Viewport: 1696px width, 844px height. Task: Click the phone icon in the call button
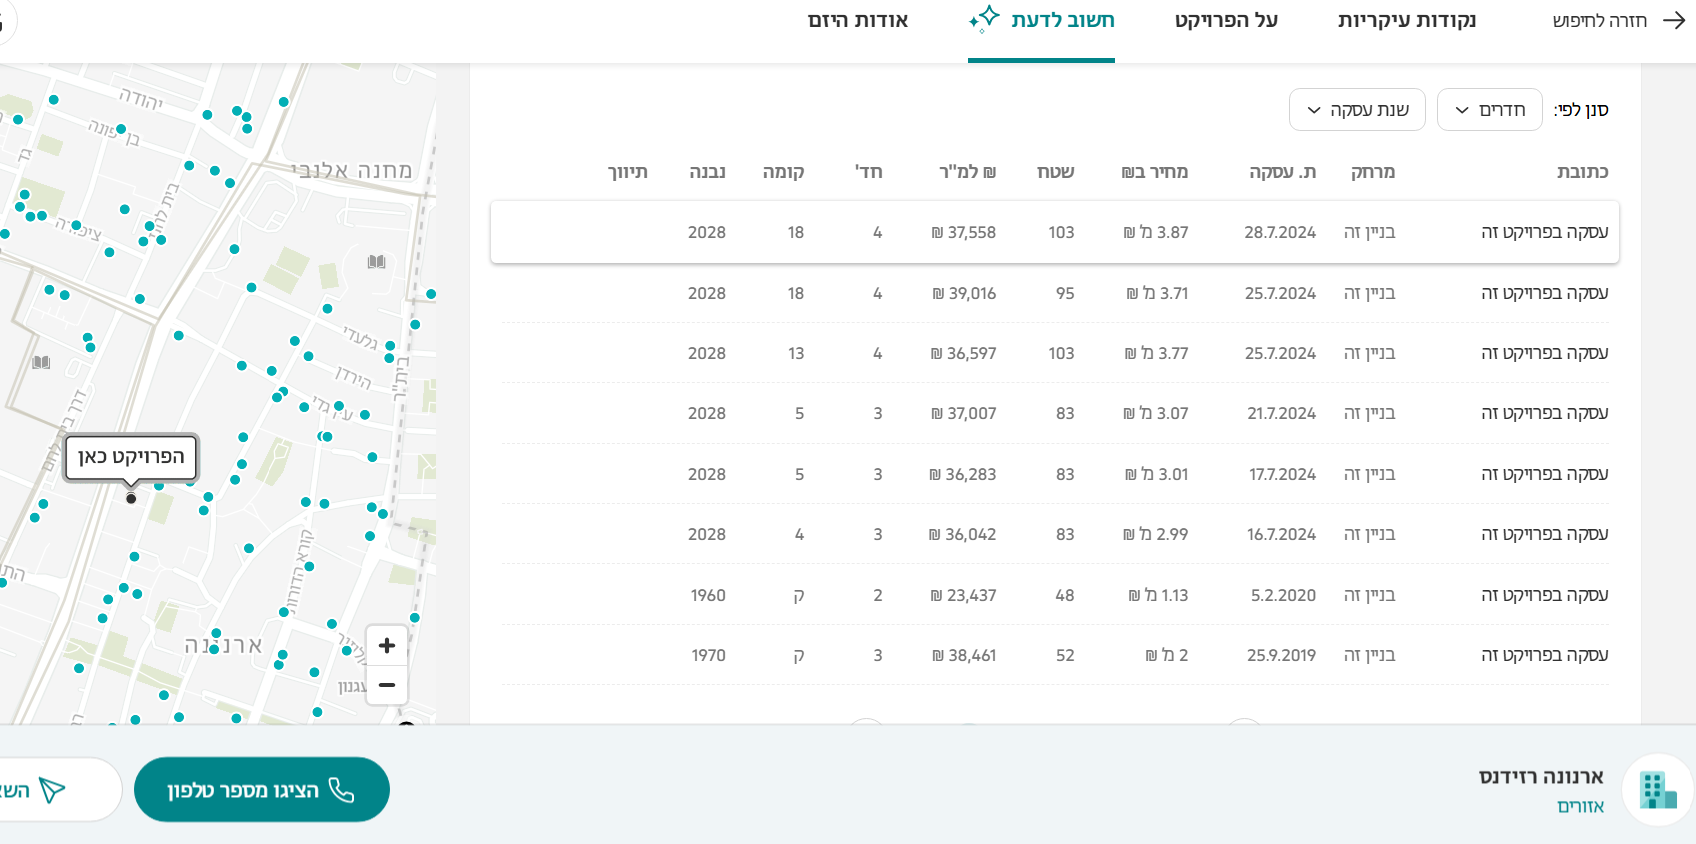342,790
